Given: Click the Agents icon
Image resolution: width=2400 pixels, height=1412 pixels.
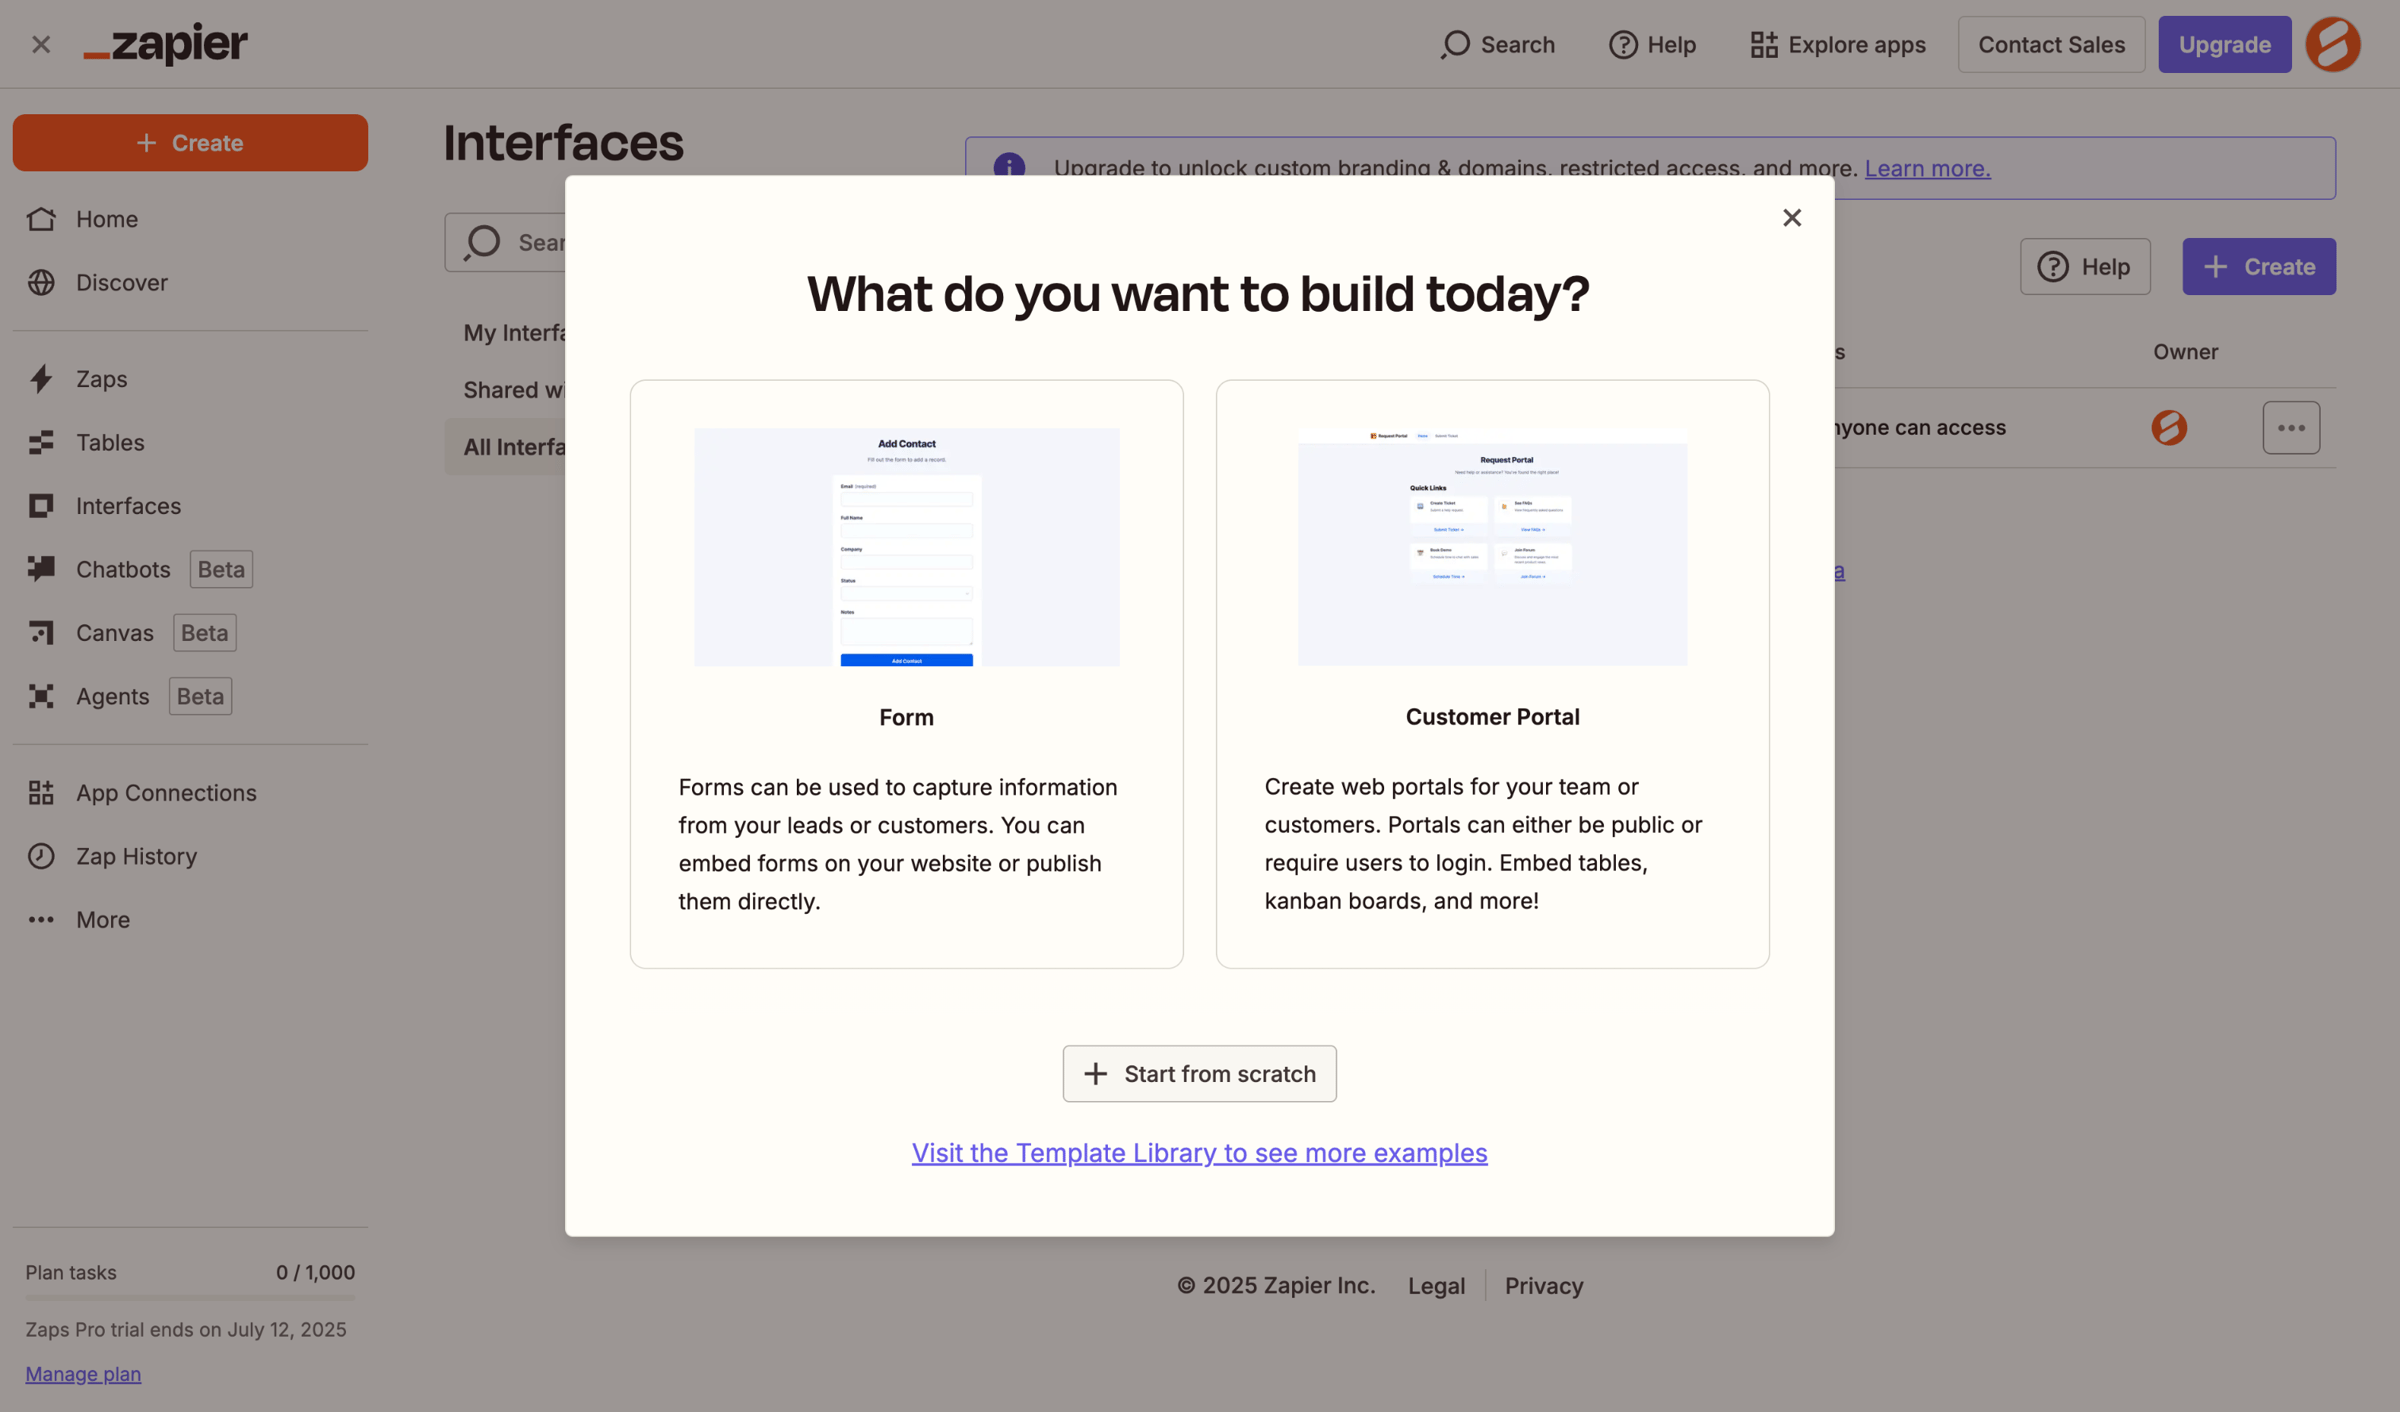Looking at the screenshot, I should pos(41,696).
